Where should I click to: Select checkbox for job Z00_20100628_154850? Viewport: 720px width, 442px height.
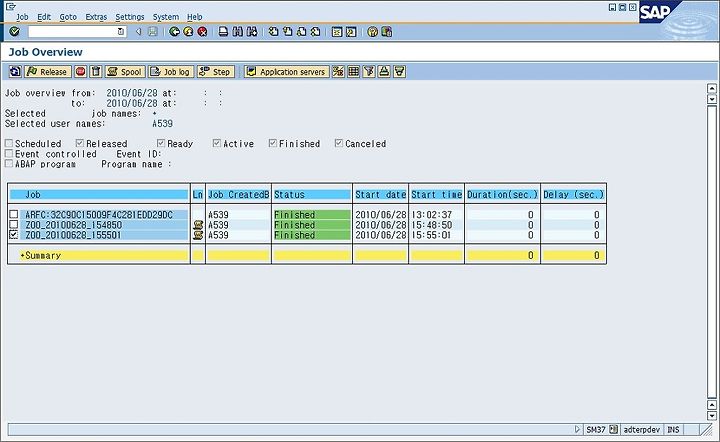[x=14, y=224]
